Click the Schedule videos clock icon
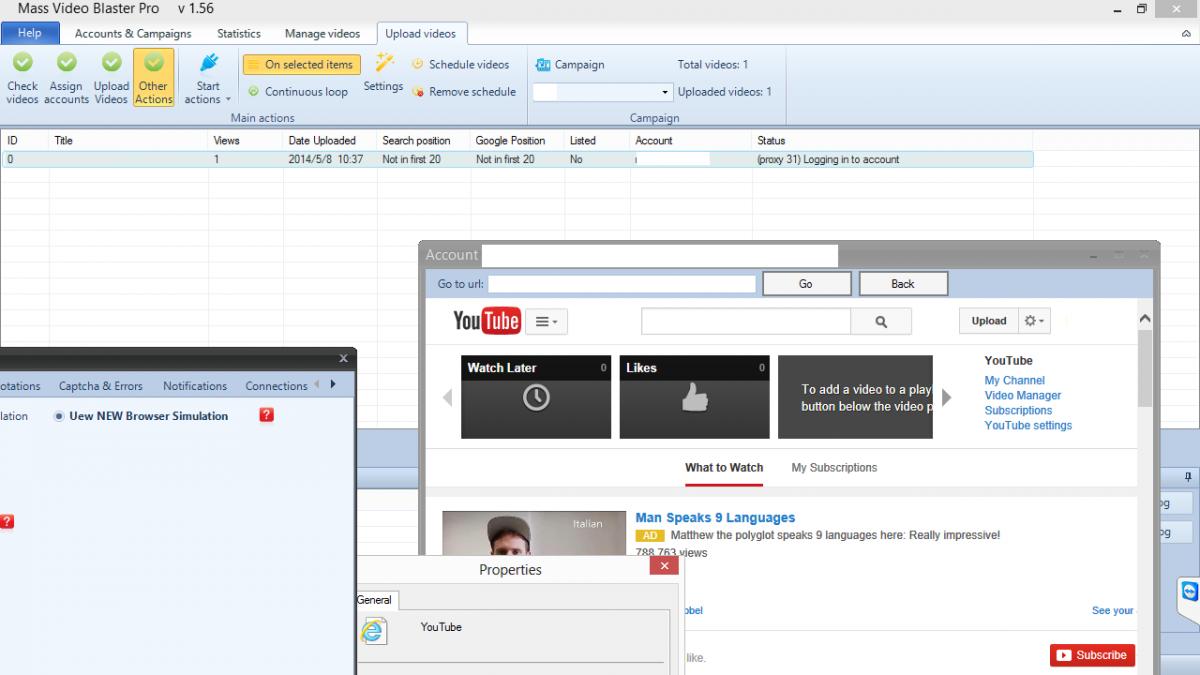Image resolution: width=1200 pixels, height=675 pixels. click(417, 64)
